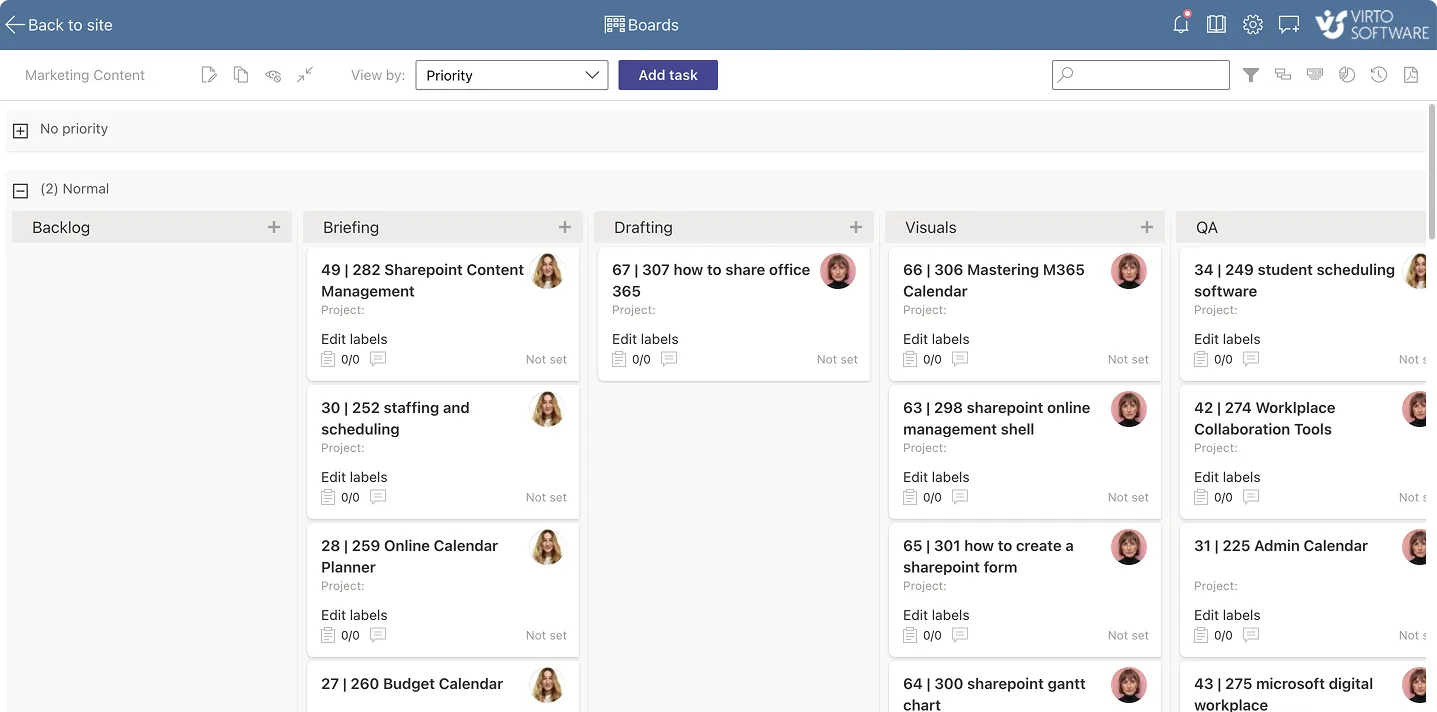The width and height of the screenshot is (1437, 712).
Task: Click Back to site in the top bar
Action: (x=60, y=24)
